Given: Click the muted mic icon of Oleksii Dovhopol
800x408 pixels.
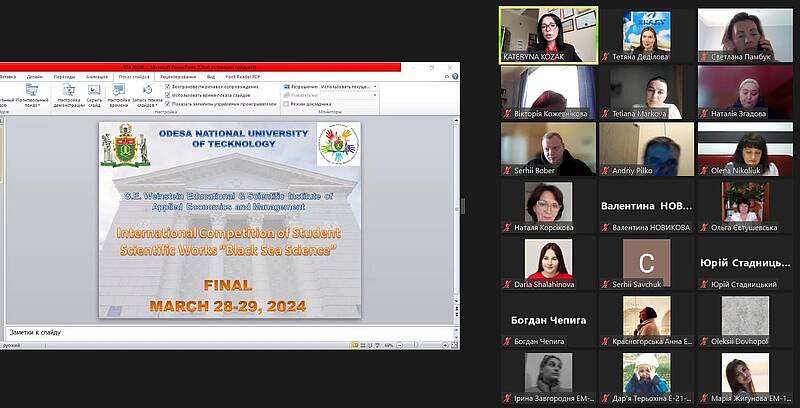Looking at the screenshot, I should [x=704, y=341].
